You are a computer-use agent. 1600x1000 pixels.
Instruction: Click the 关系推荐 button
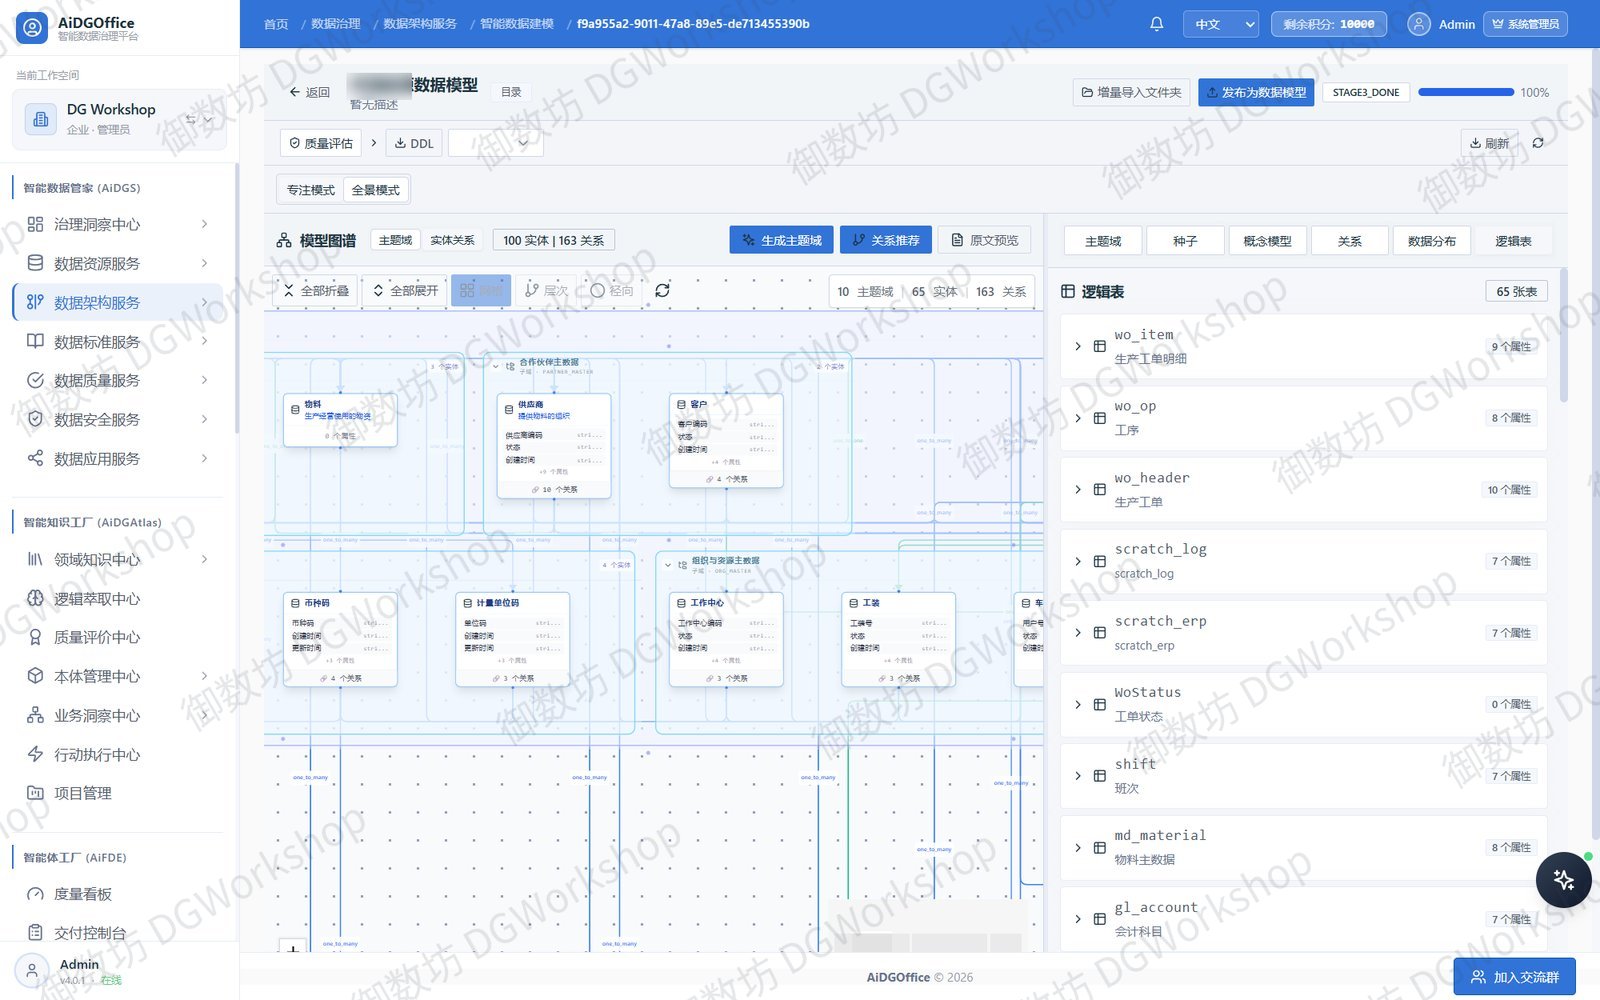pos(886,240)
